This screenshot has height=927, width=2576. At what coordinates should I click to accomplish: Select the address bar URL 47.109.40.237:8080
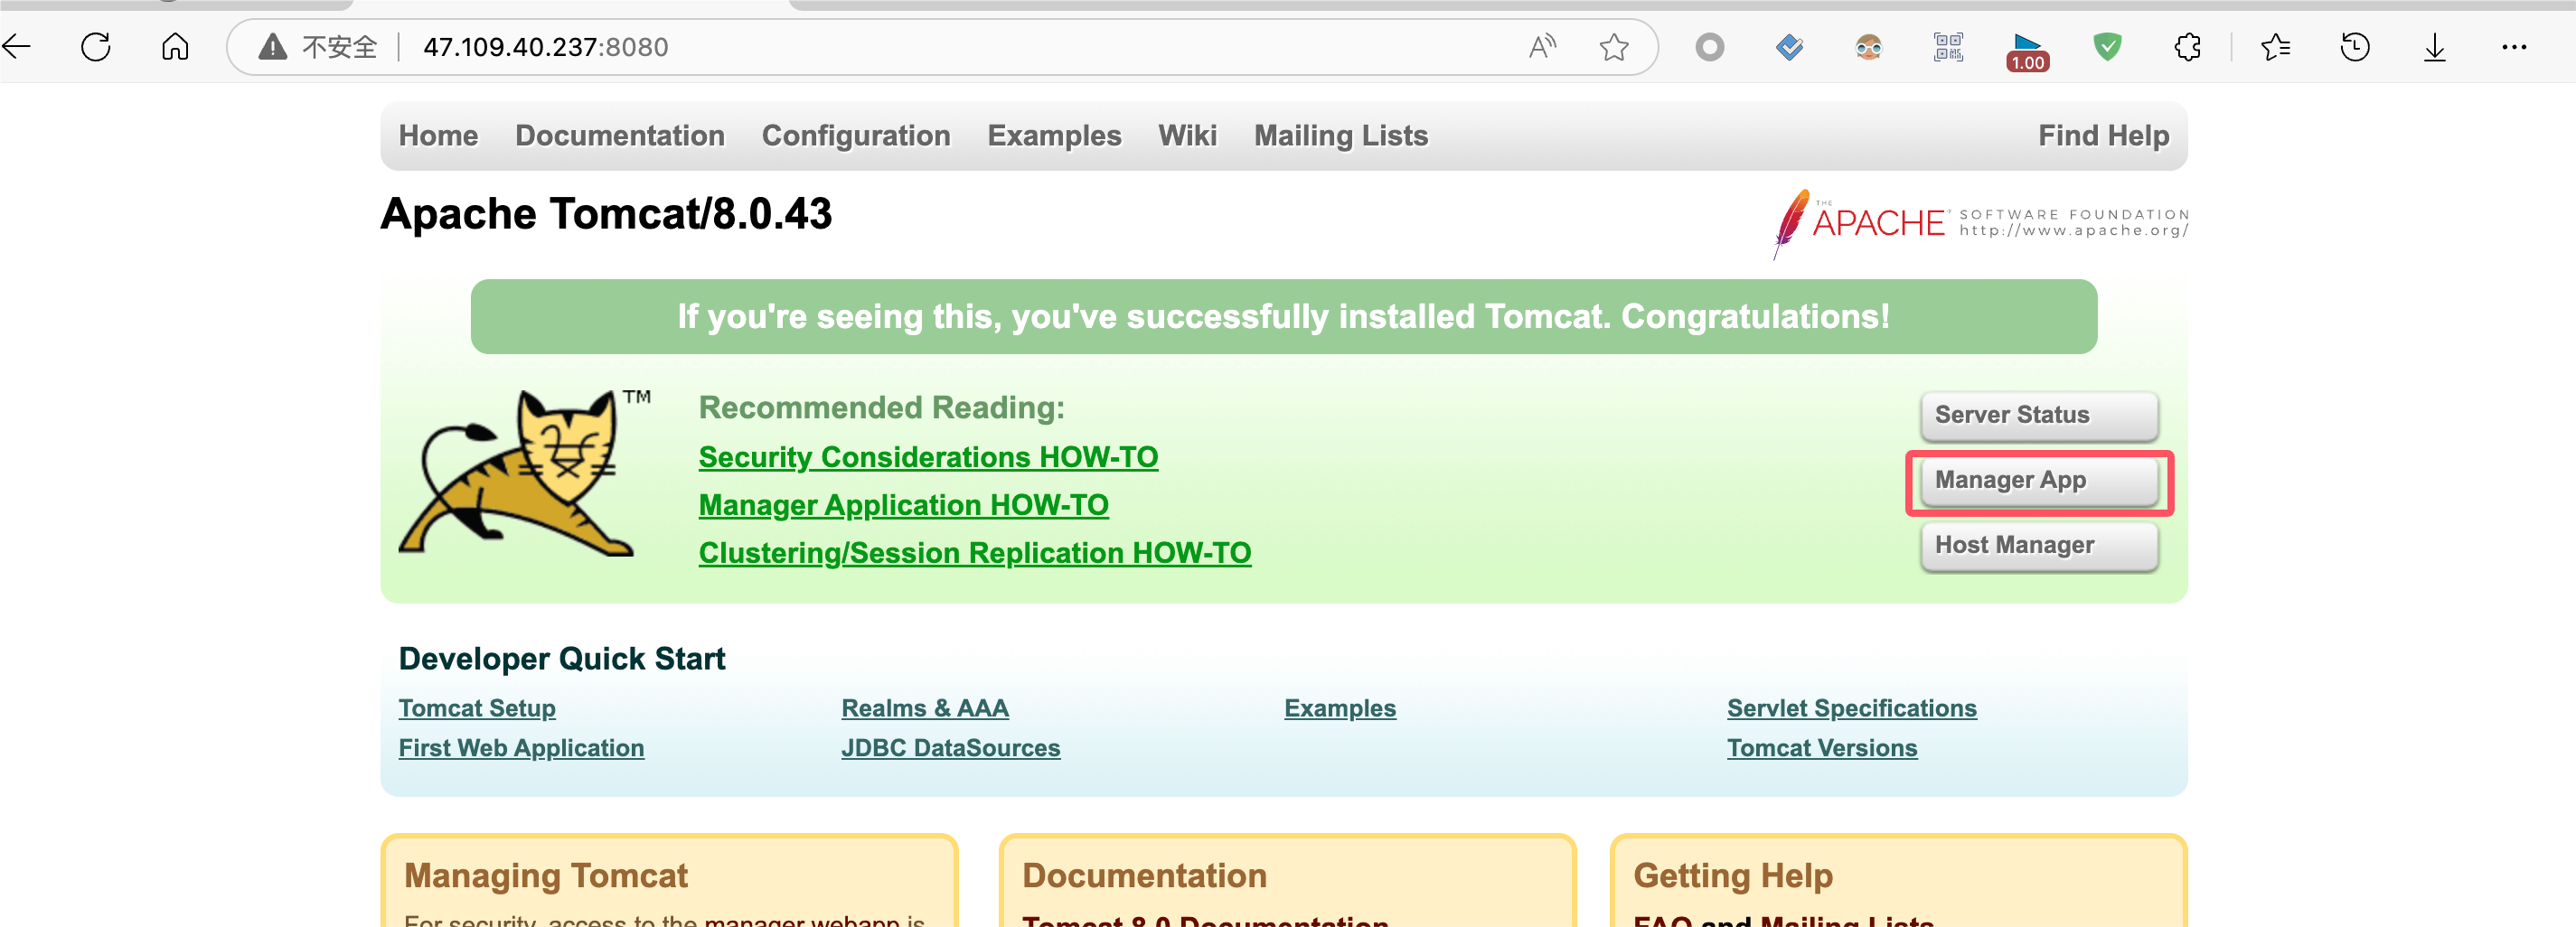pos(545,47)
